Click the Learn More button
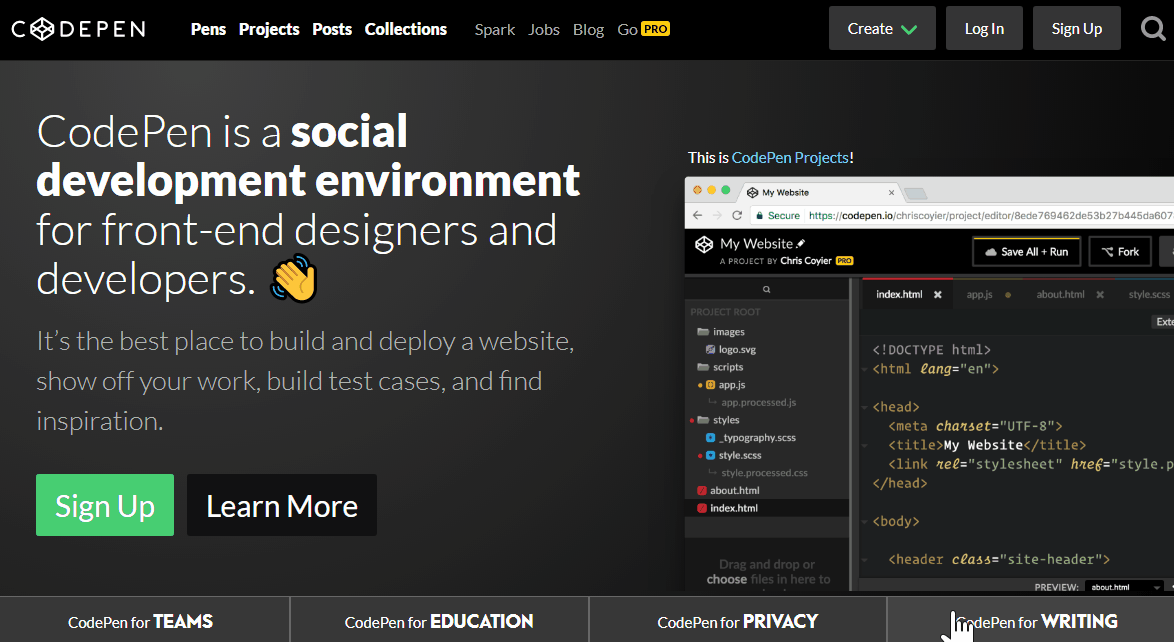The width and height of the screenshot is (1174, 642). [282, 505]
